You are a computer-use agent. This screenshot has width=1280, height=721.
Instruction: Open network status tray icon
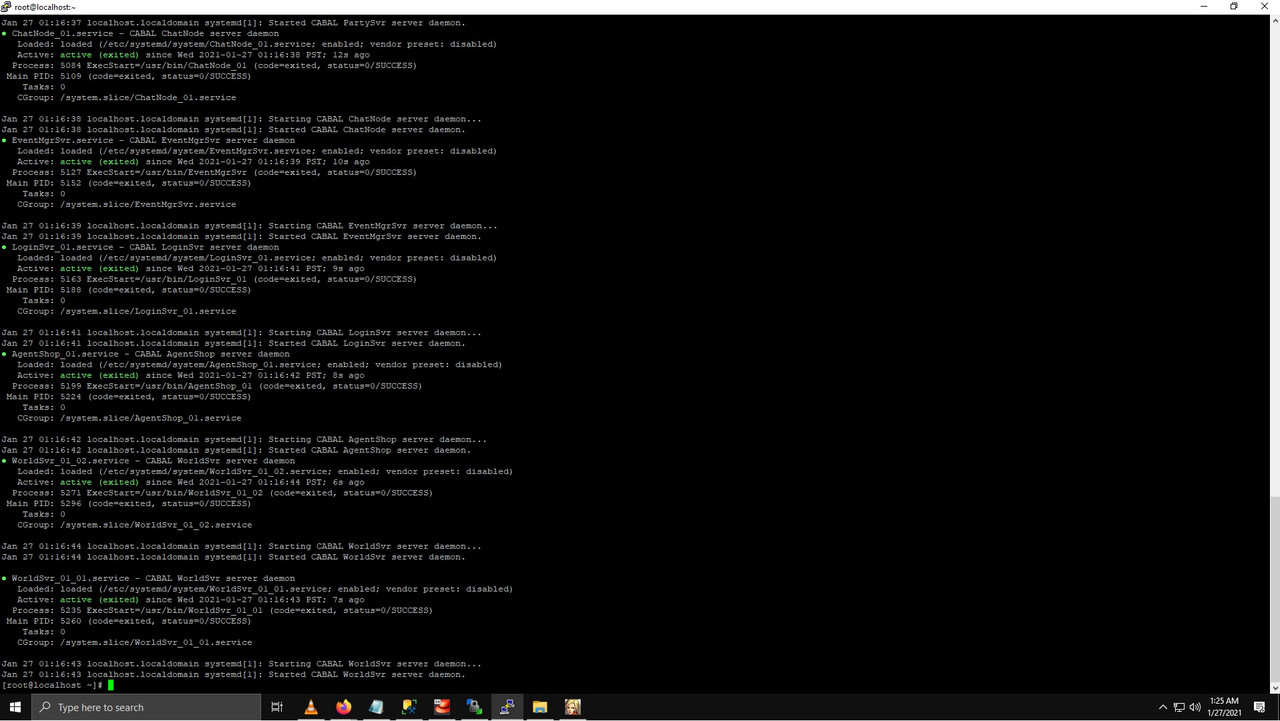[x=1179, y=707]
